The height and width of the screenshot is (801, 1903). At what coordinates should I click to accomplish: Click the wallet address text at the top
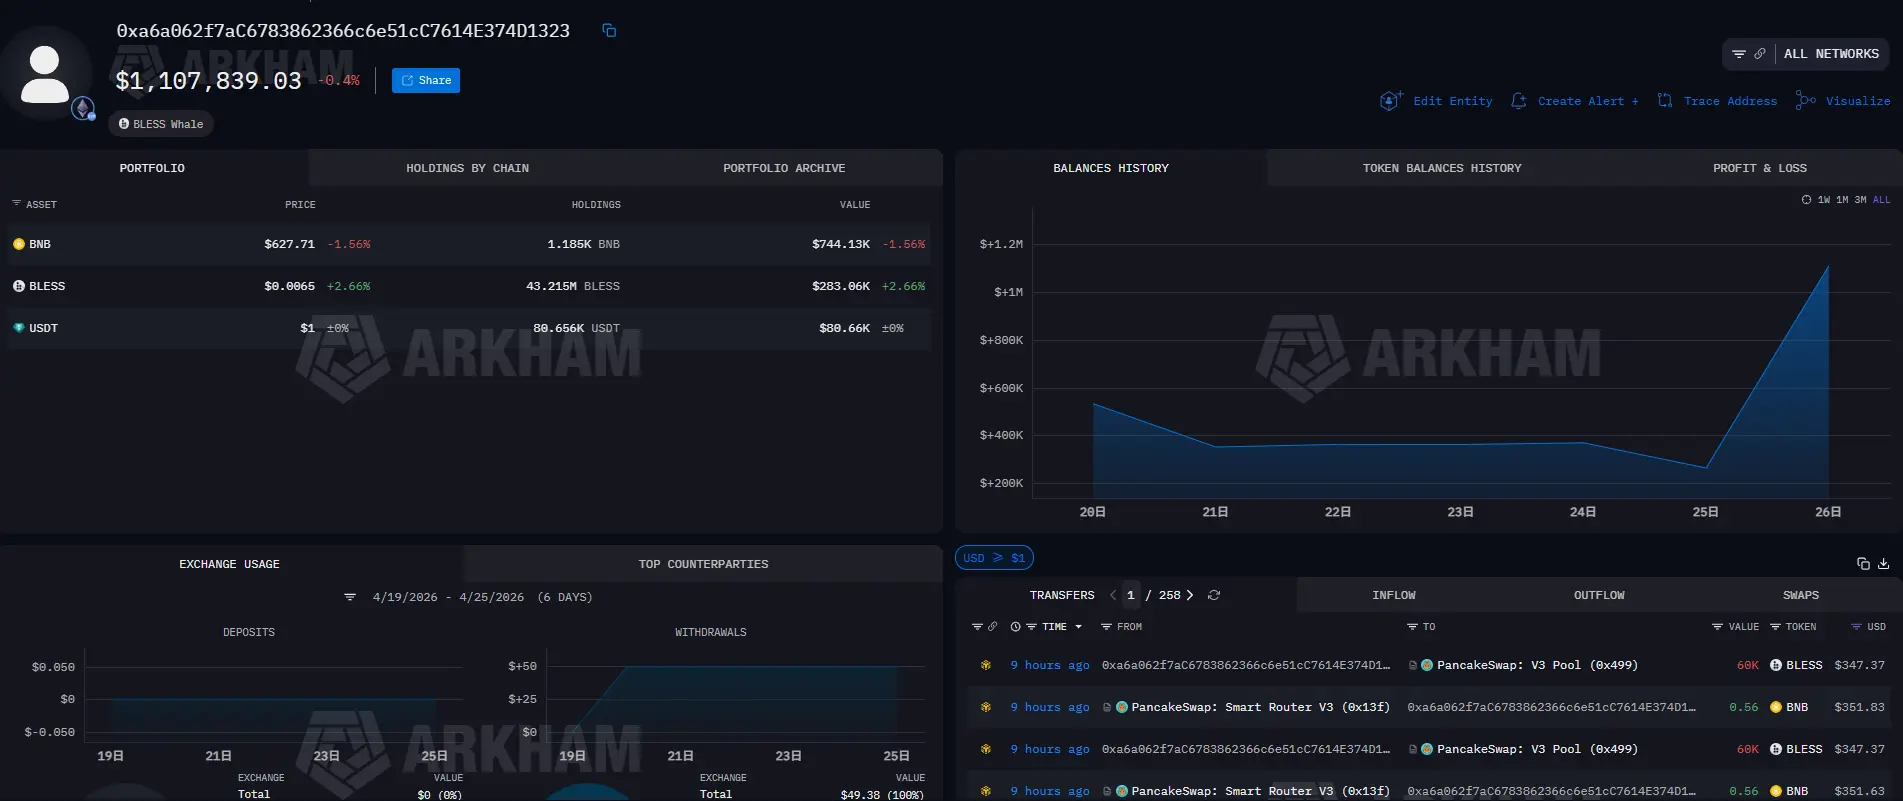pos(343,31)
